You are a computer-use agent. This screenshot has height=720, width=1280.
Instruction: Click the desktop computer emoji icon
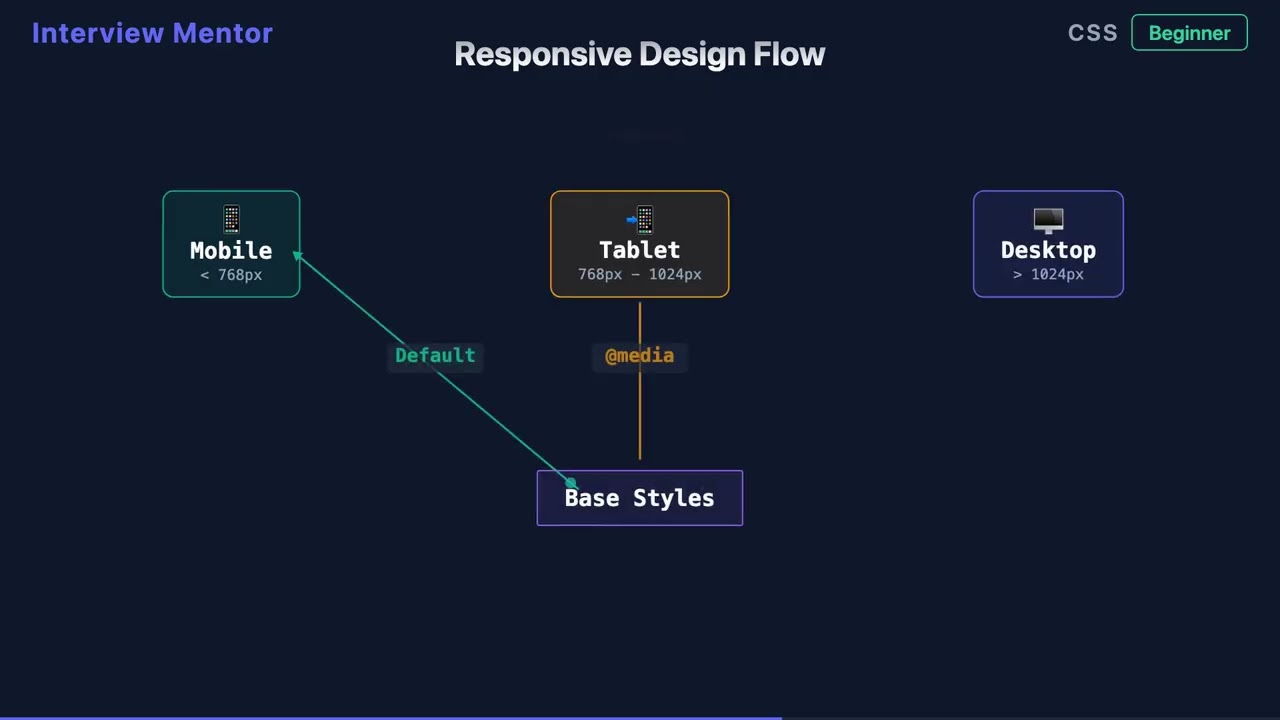pos(1048,220)
